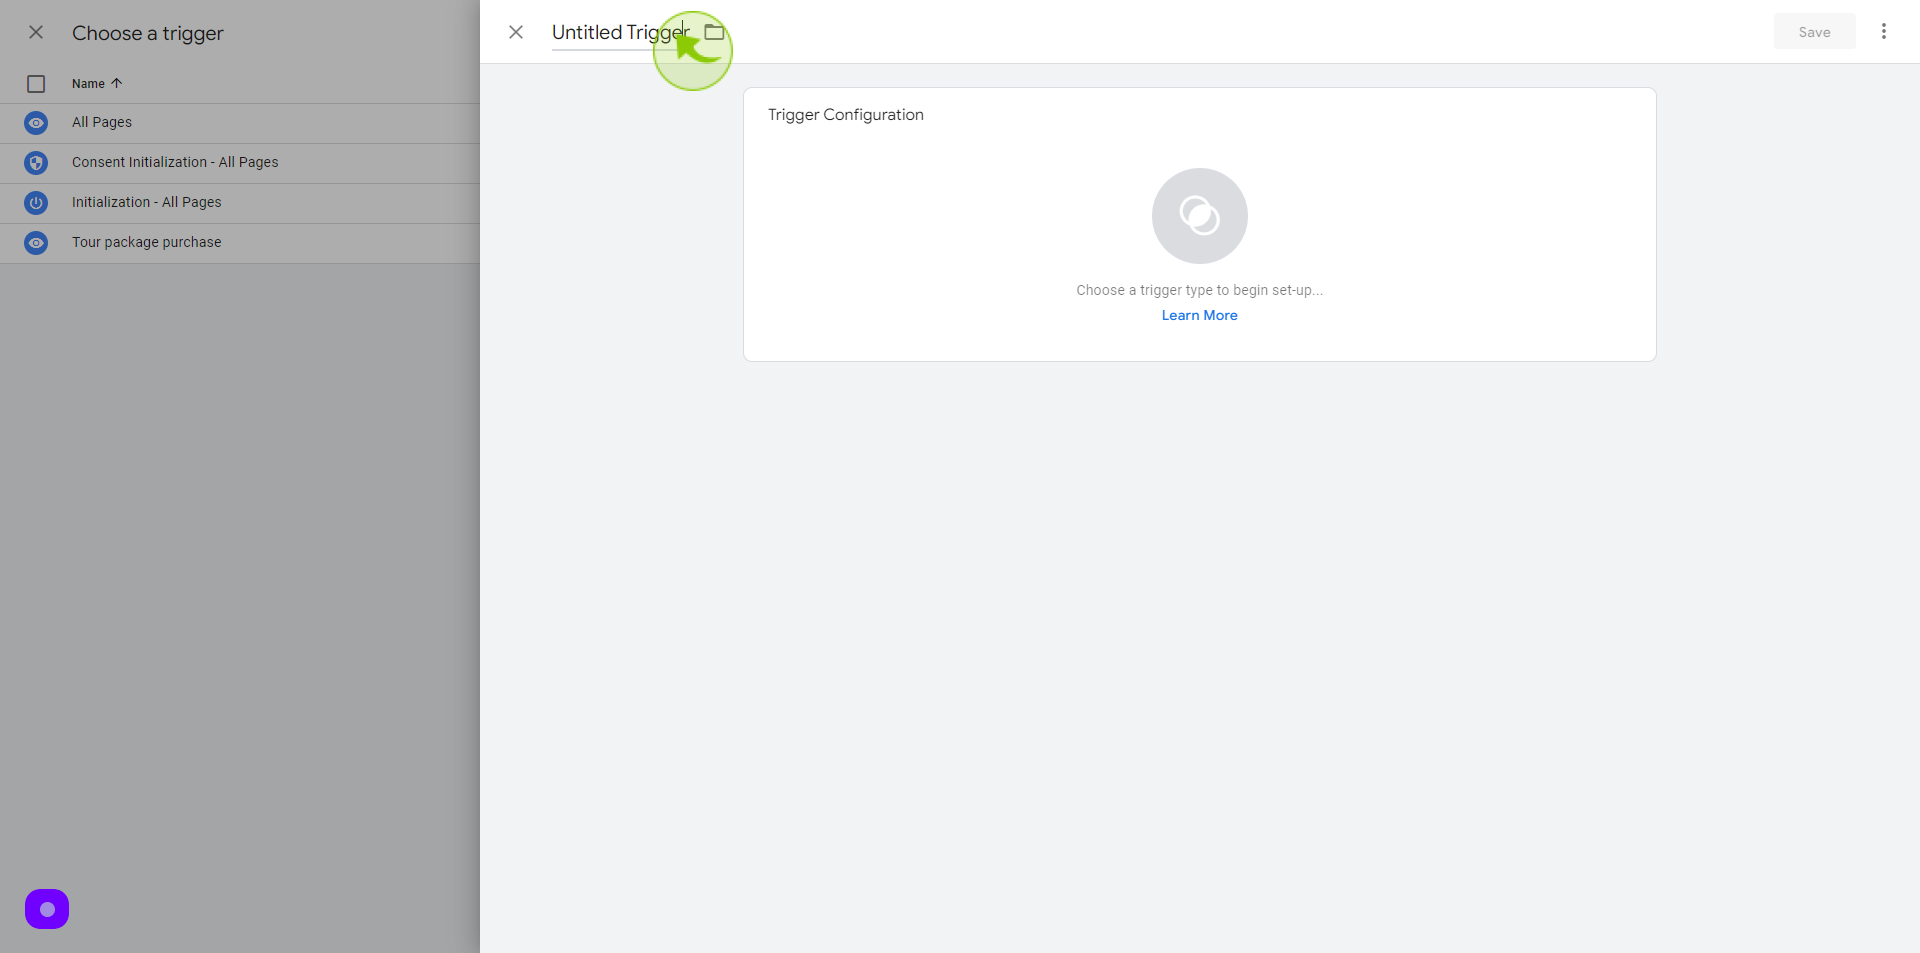Click the Trigger Configuration card
The image size is (1920, 953).
coord(1199,225)
